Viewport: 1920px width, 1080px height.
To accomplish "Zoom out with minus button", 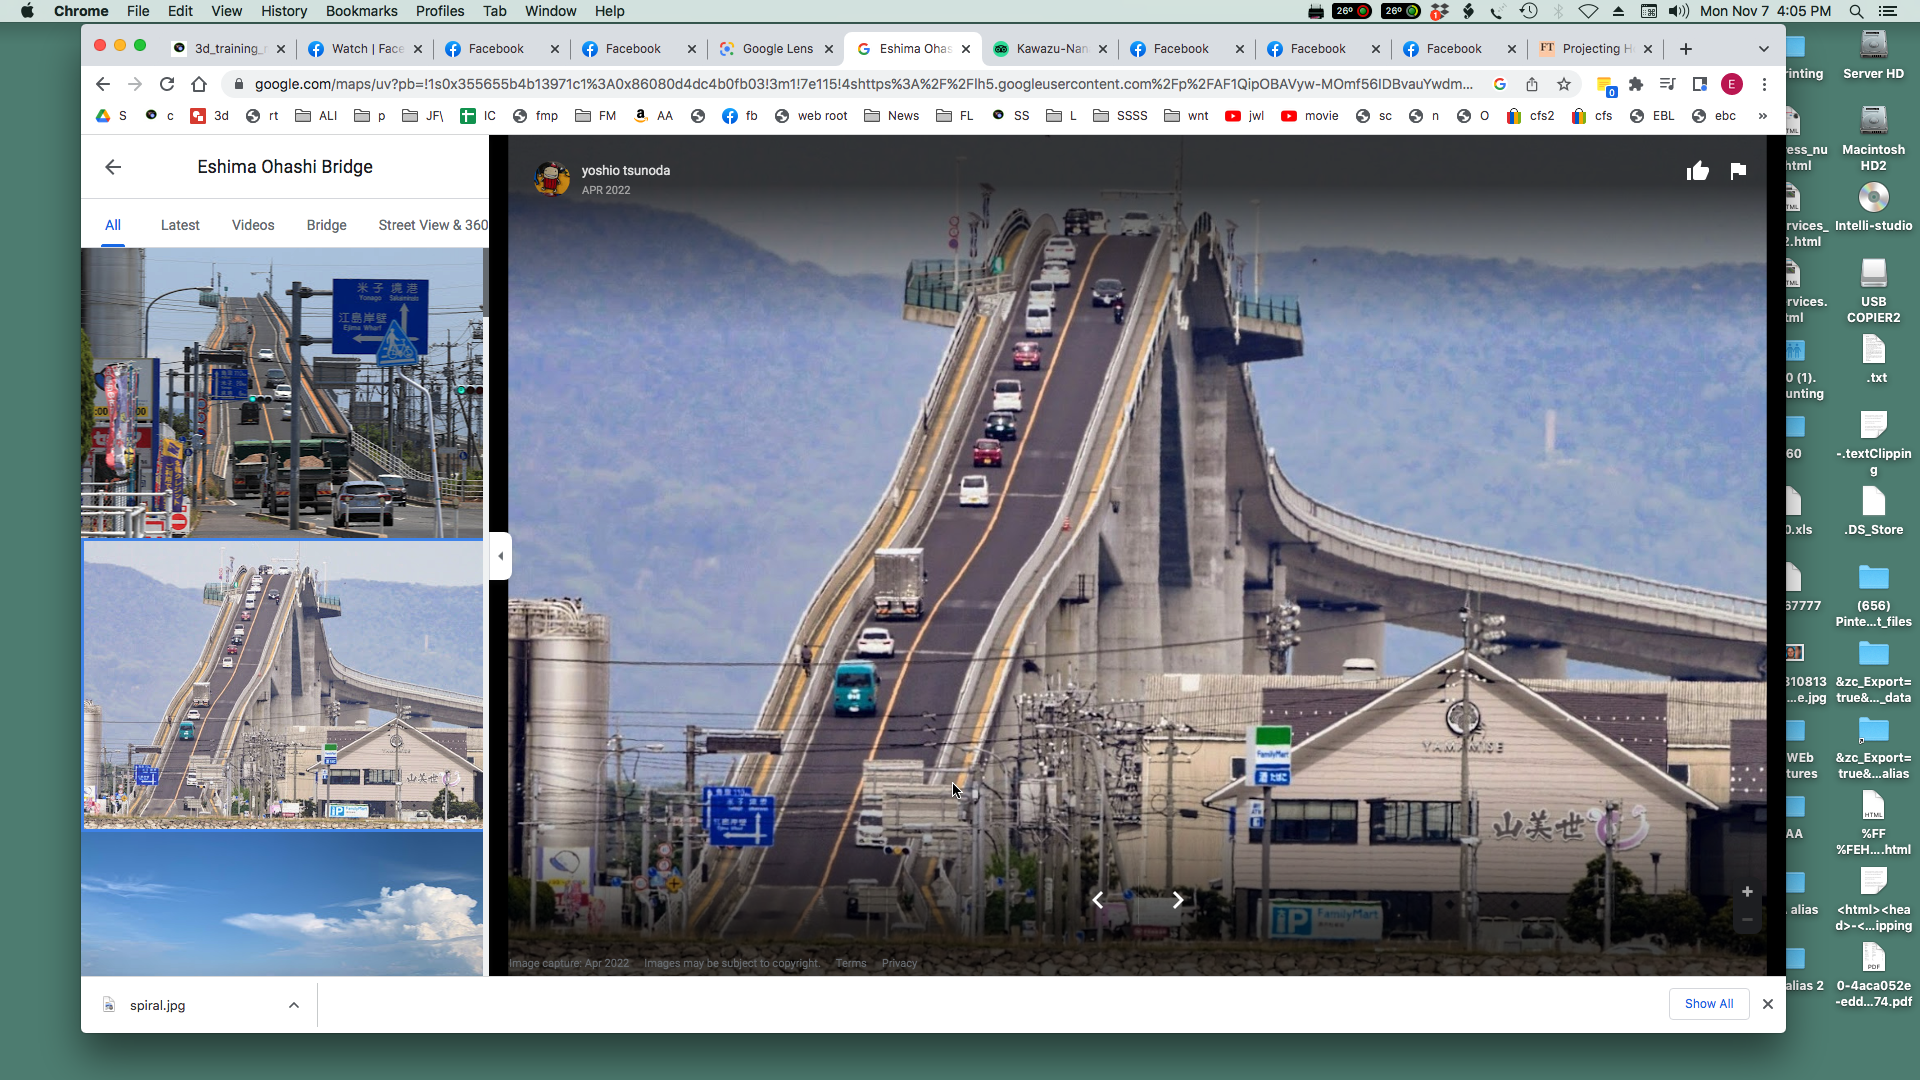I will click(x=1747, y=920).
